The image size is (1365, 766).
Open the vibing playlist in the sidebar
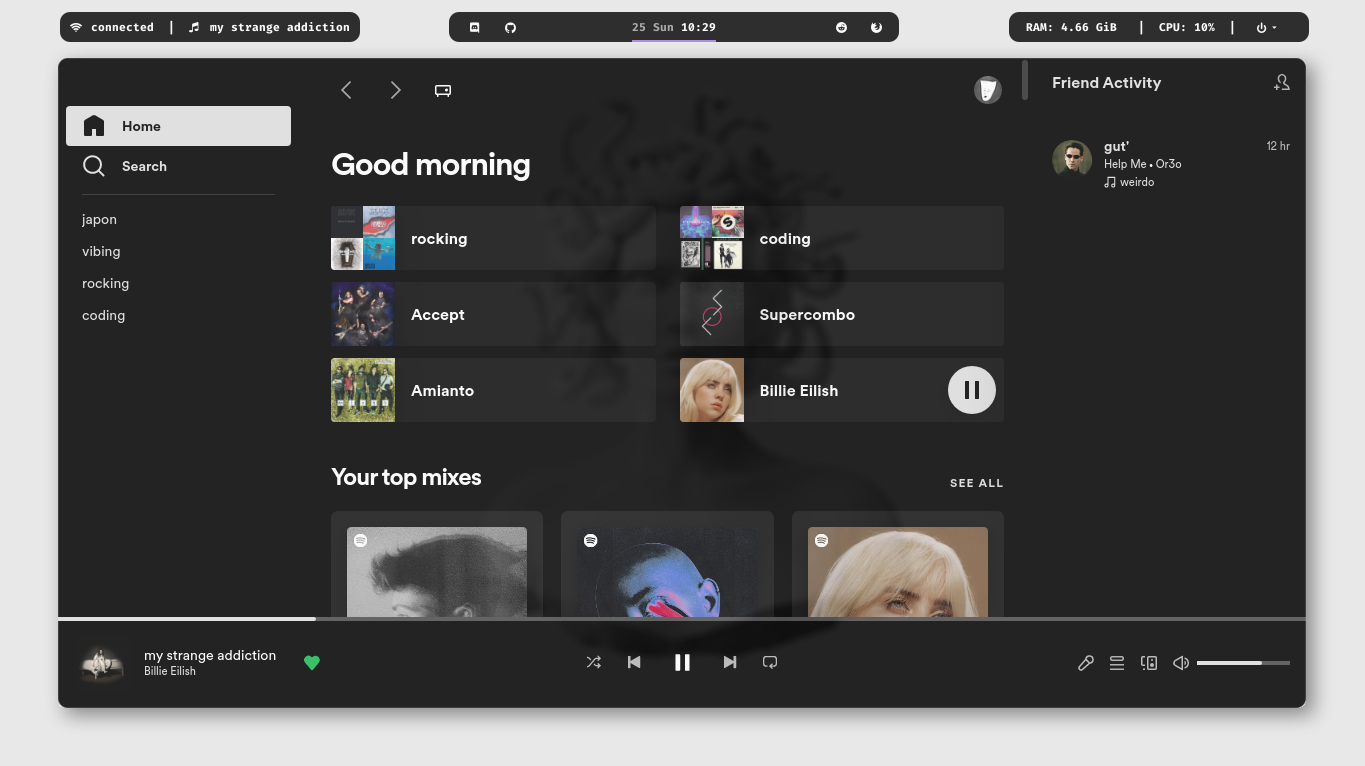point(101,251)
